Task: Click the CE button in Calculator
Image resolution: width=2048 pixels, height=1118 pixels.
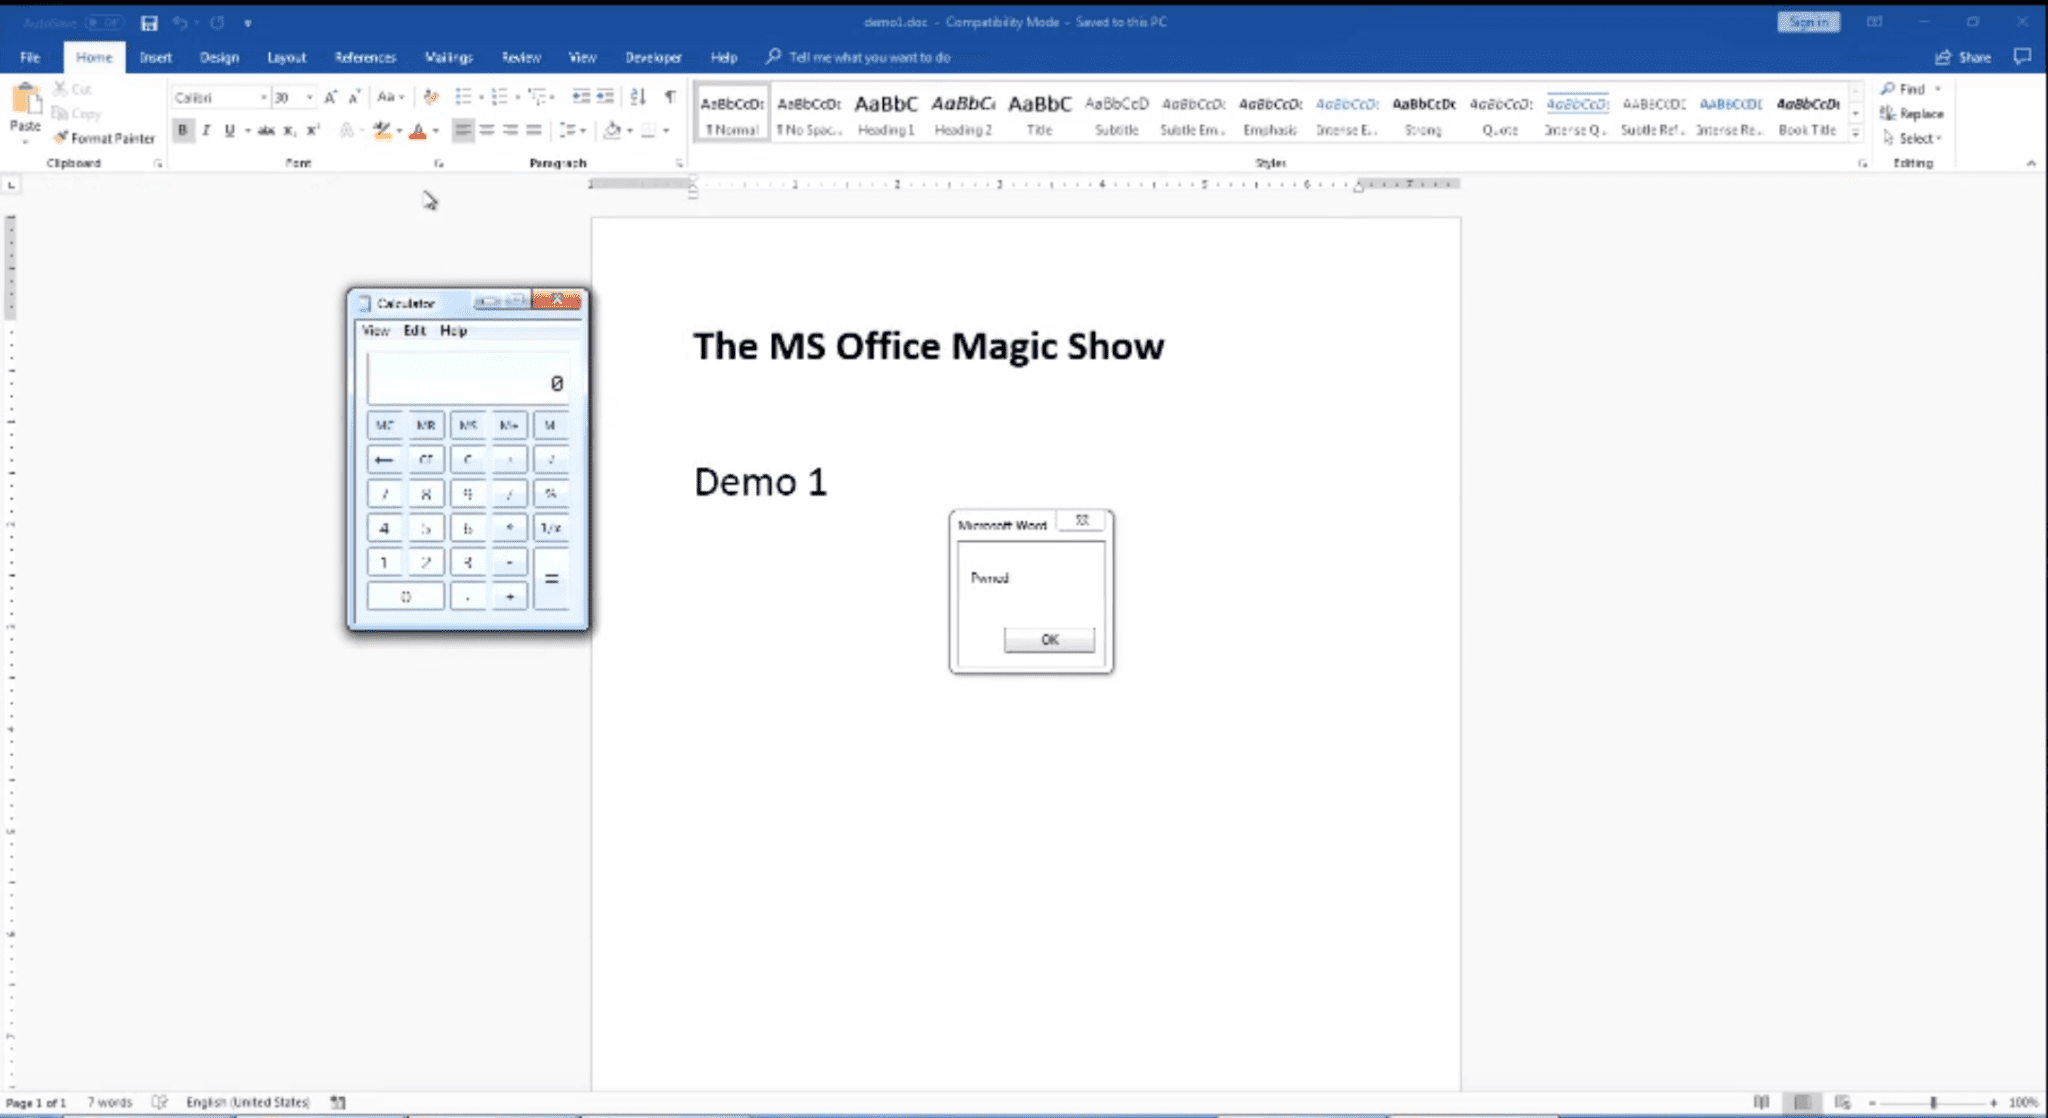Action: point(426,460)
